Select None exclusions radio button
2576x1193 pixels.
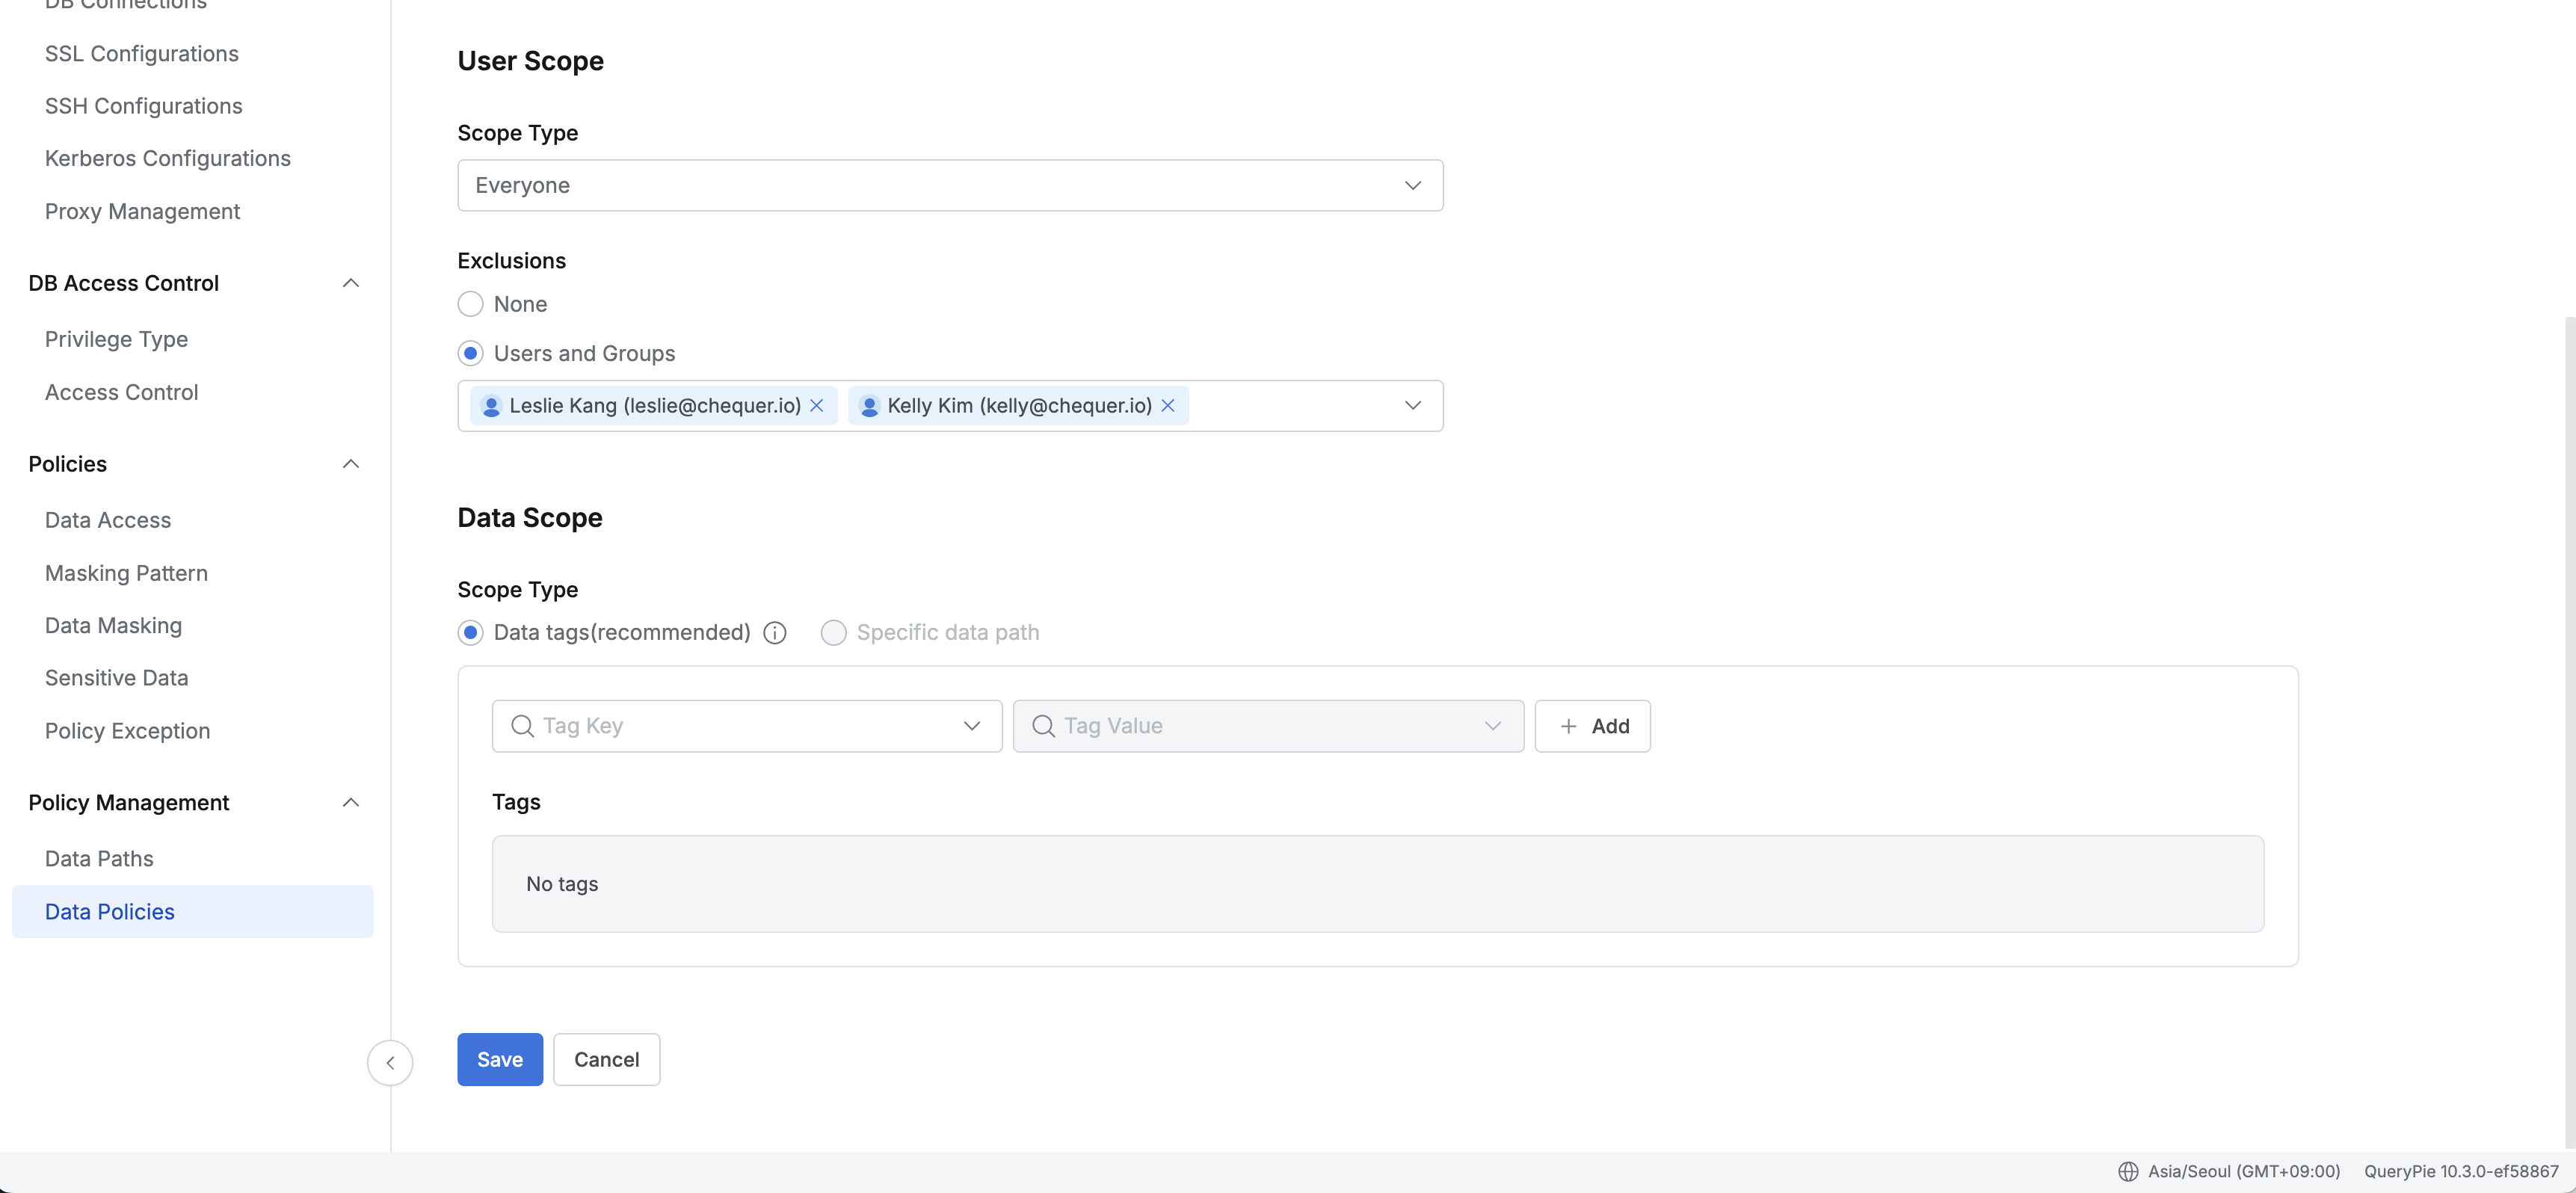tap(470, 304)
